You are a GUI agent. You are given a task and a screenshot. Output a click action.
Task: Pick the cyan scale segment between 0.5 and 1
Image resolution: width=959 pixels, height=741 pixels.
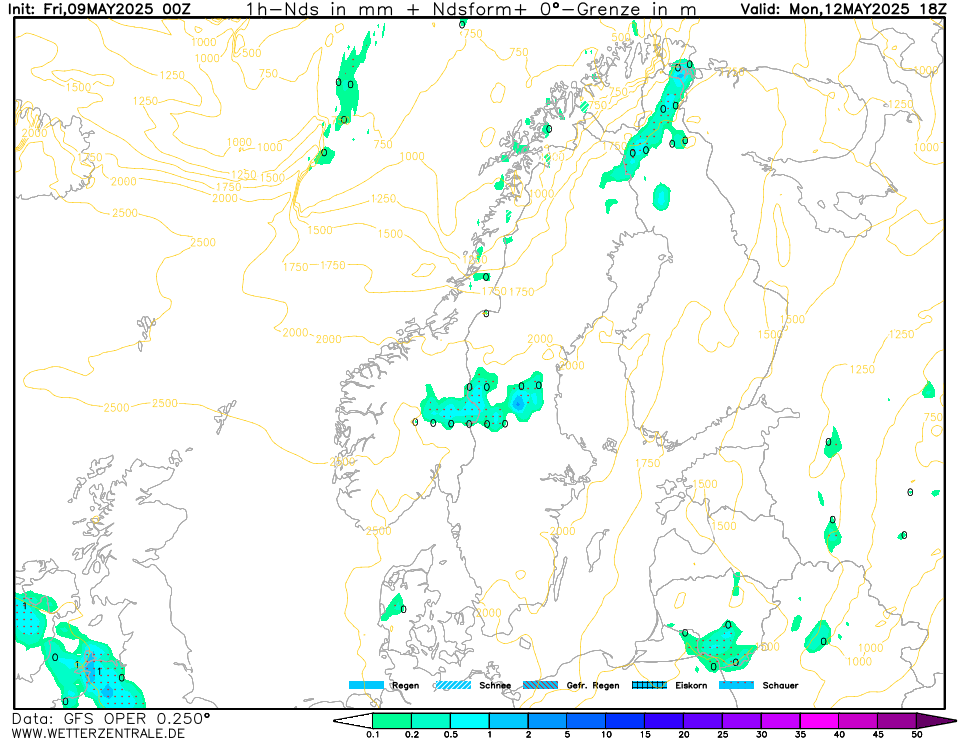click(x=470, y=721)
